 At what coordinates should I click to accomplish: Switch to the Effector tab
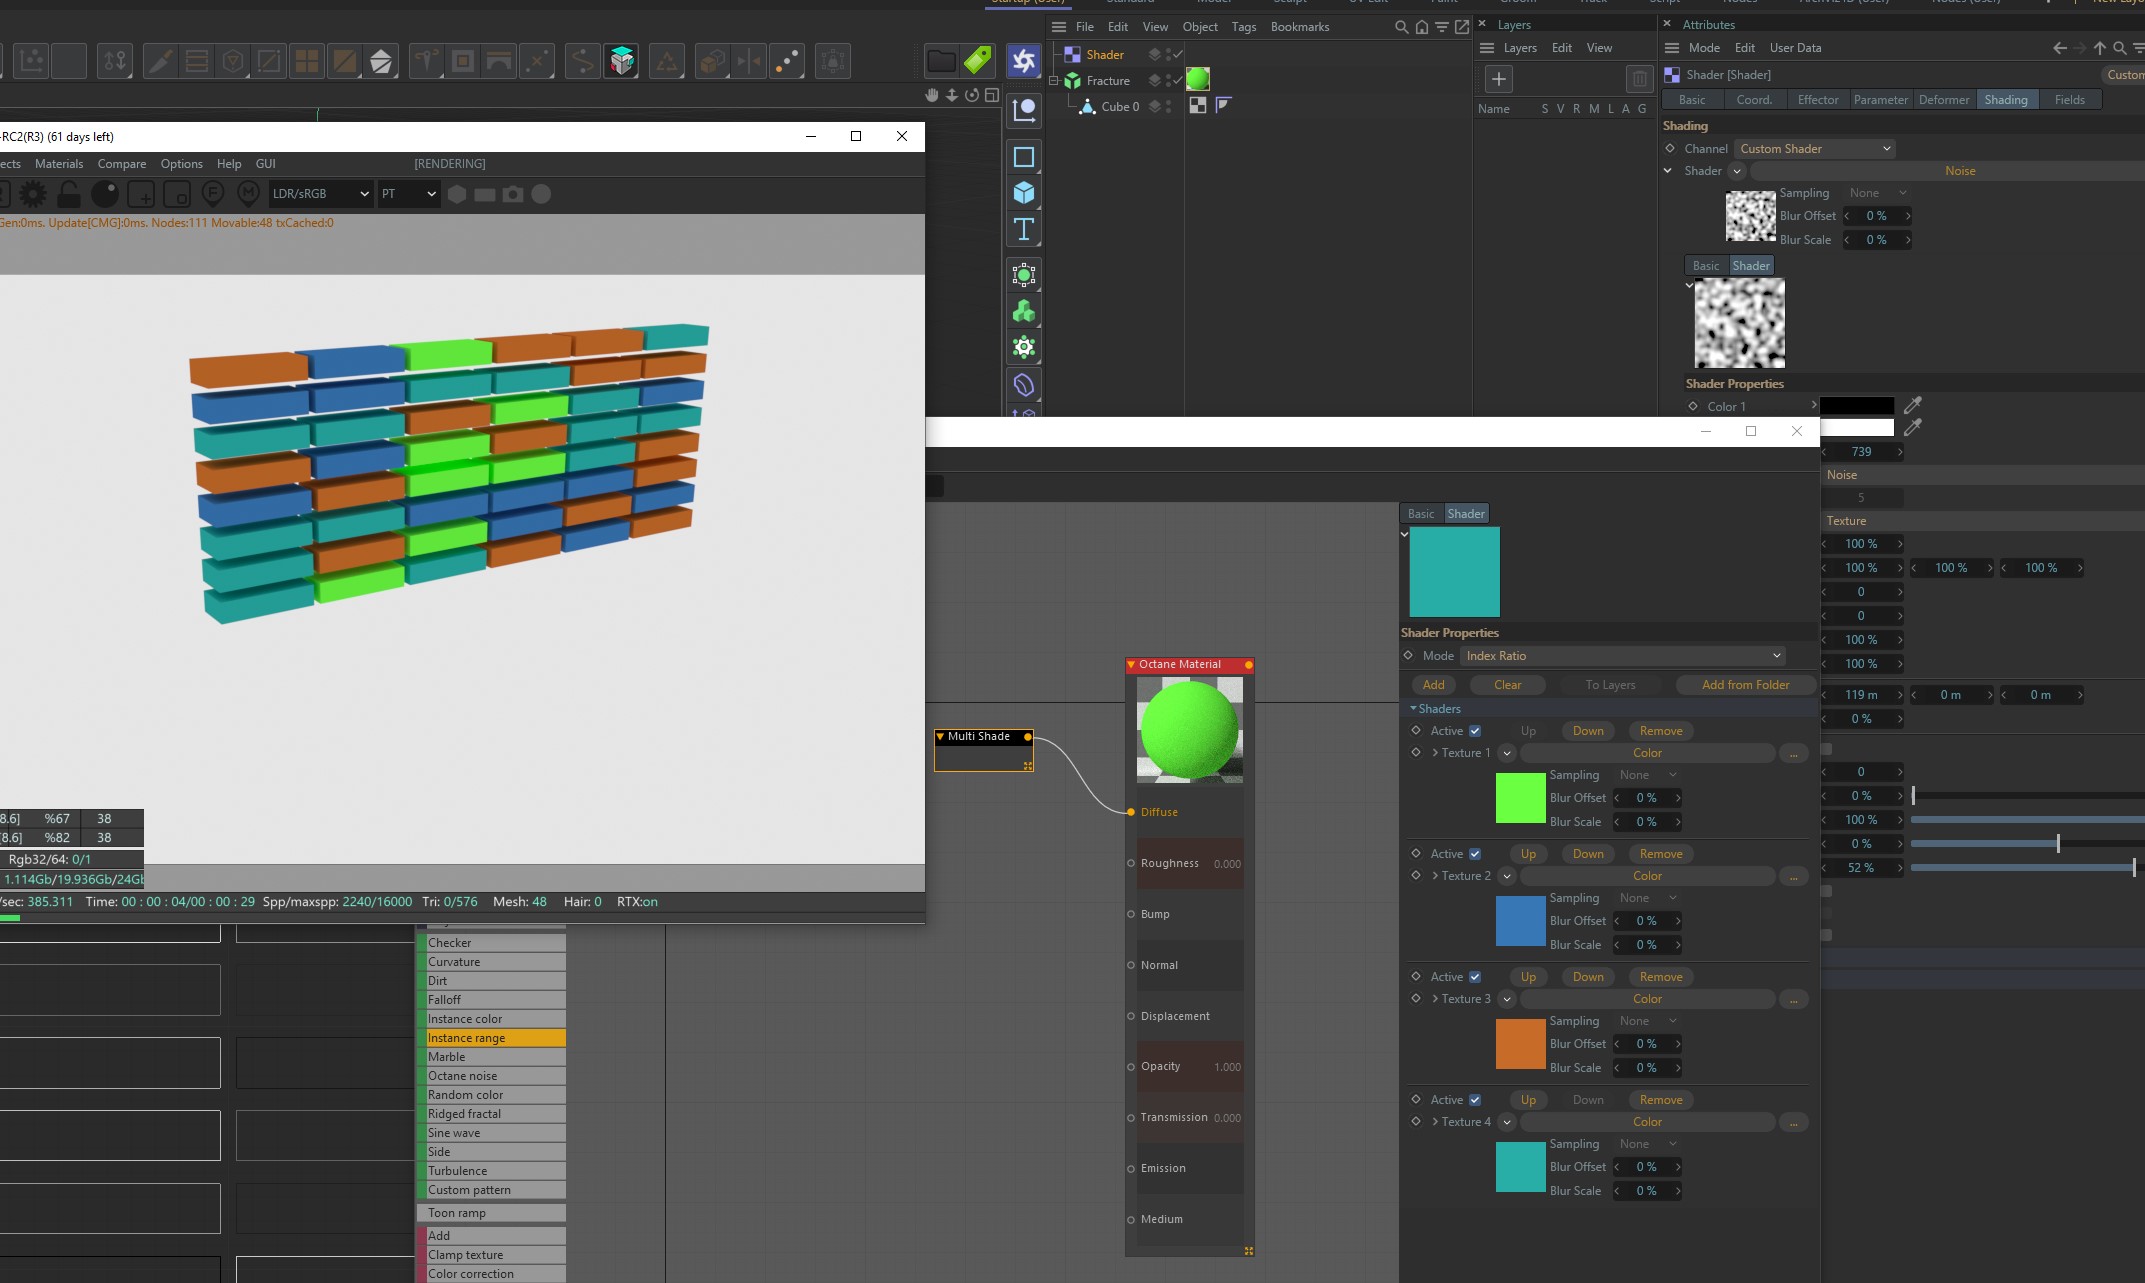1817,100
